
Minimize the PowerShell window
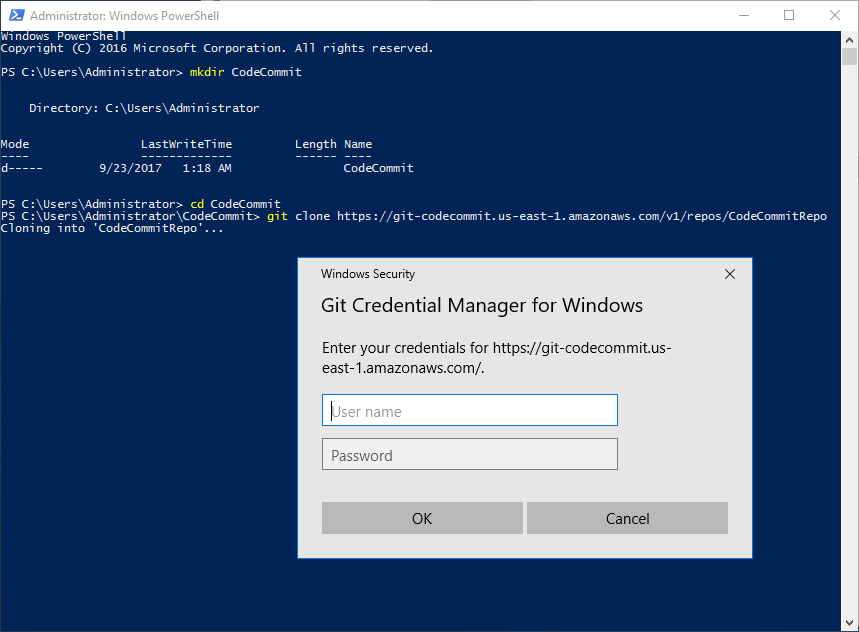point(743,15)
